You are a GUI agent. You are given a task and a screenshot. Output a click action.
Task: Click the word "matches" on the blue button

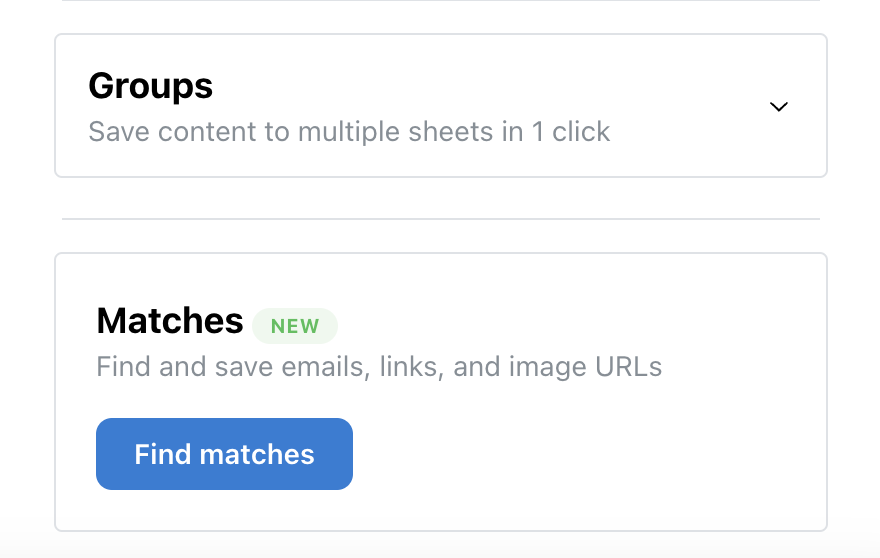[x=257, y=454]
